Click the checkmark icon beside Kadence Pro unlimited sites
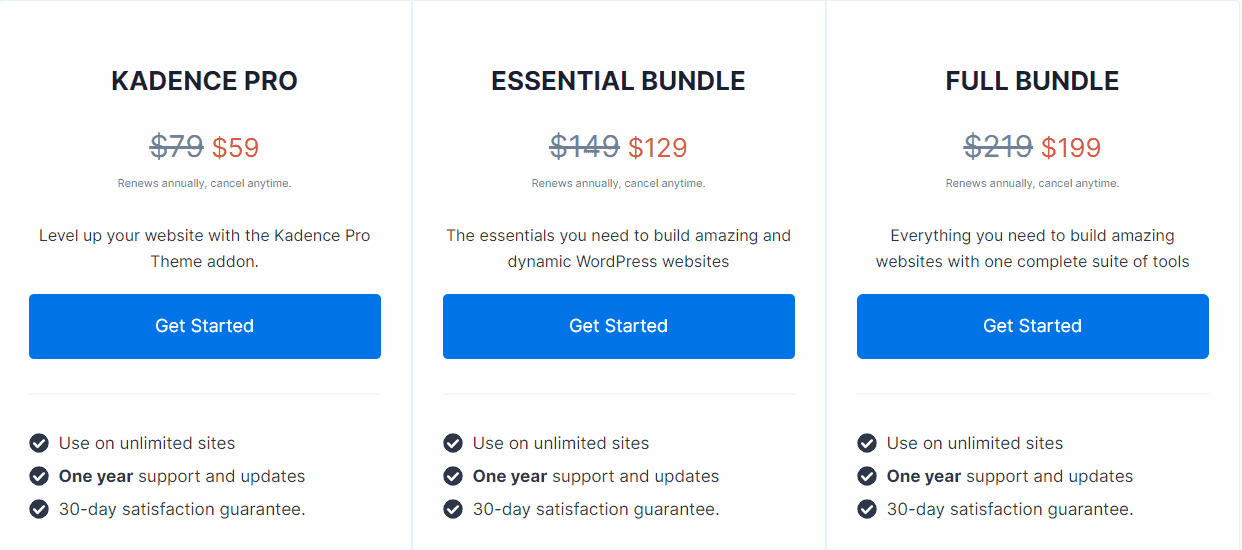Screen dimensions: 1242x550 [39, 443]
